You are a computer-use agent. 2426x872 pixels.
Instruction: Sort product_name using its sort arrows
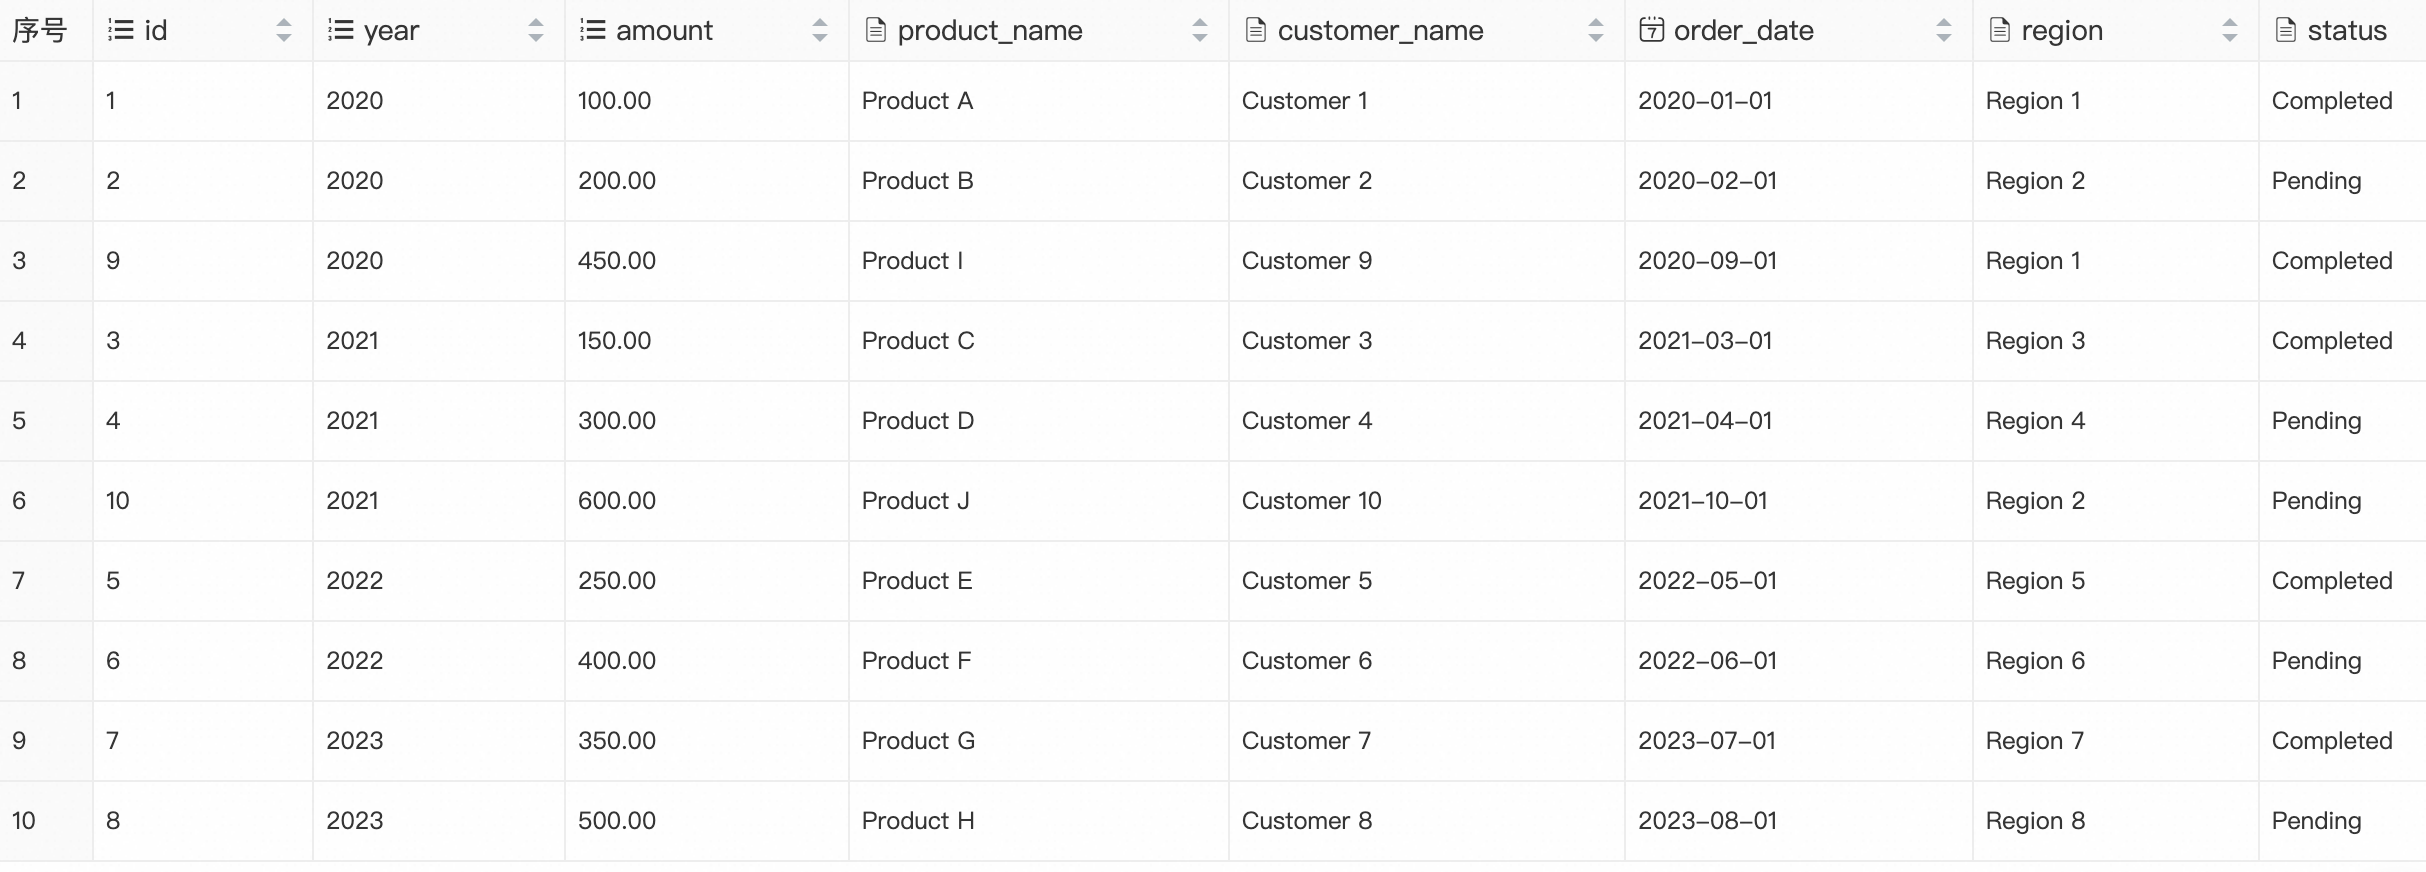coord(1200,30)
